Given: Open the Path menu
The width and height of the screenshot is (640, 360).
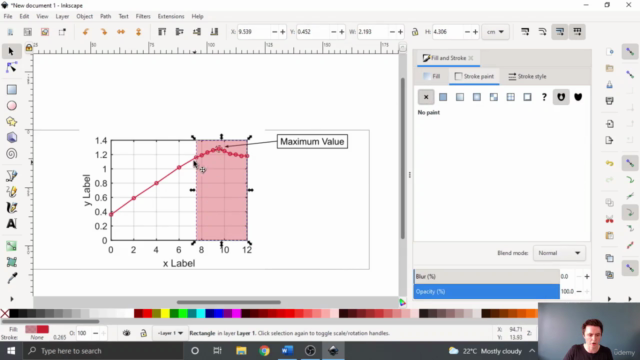Looking at the screenshot, I should [x=105, y=16].
